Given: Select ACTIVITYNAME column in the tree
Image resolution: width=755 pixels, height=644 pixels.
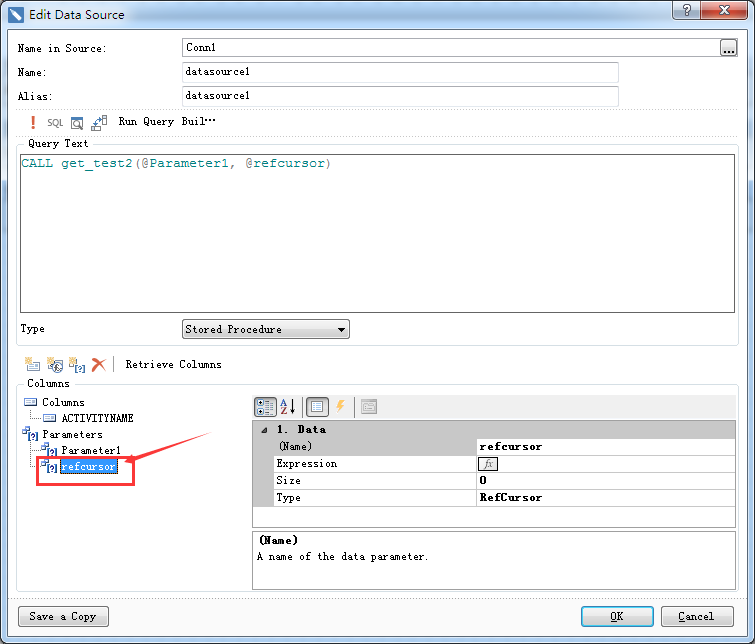Looking at the screenshot, I should pos(97,418).
